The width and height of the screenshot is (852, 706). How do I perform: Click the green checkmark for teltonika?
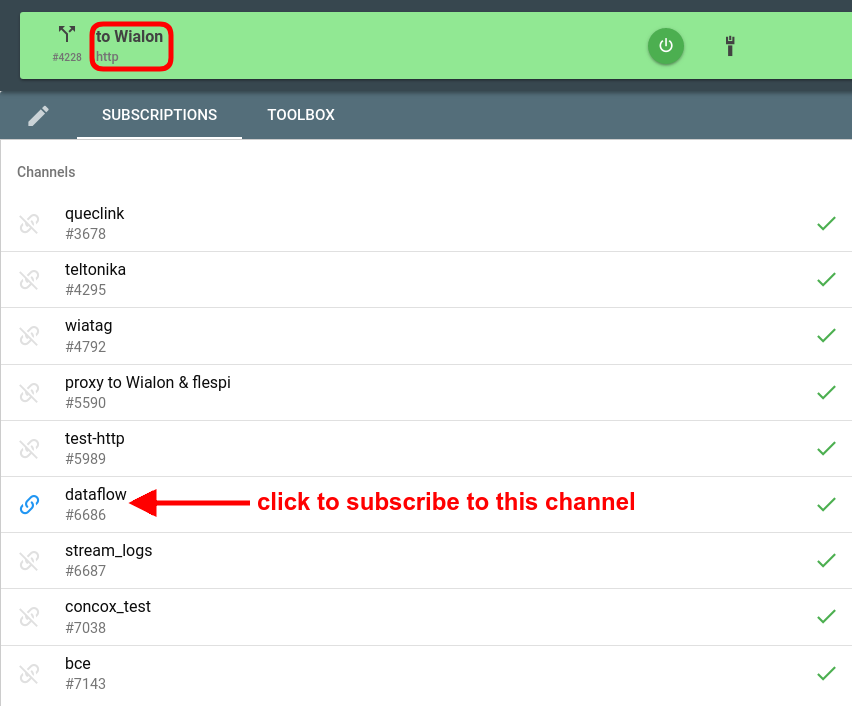pos(826,279)
